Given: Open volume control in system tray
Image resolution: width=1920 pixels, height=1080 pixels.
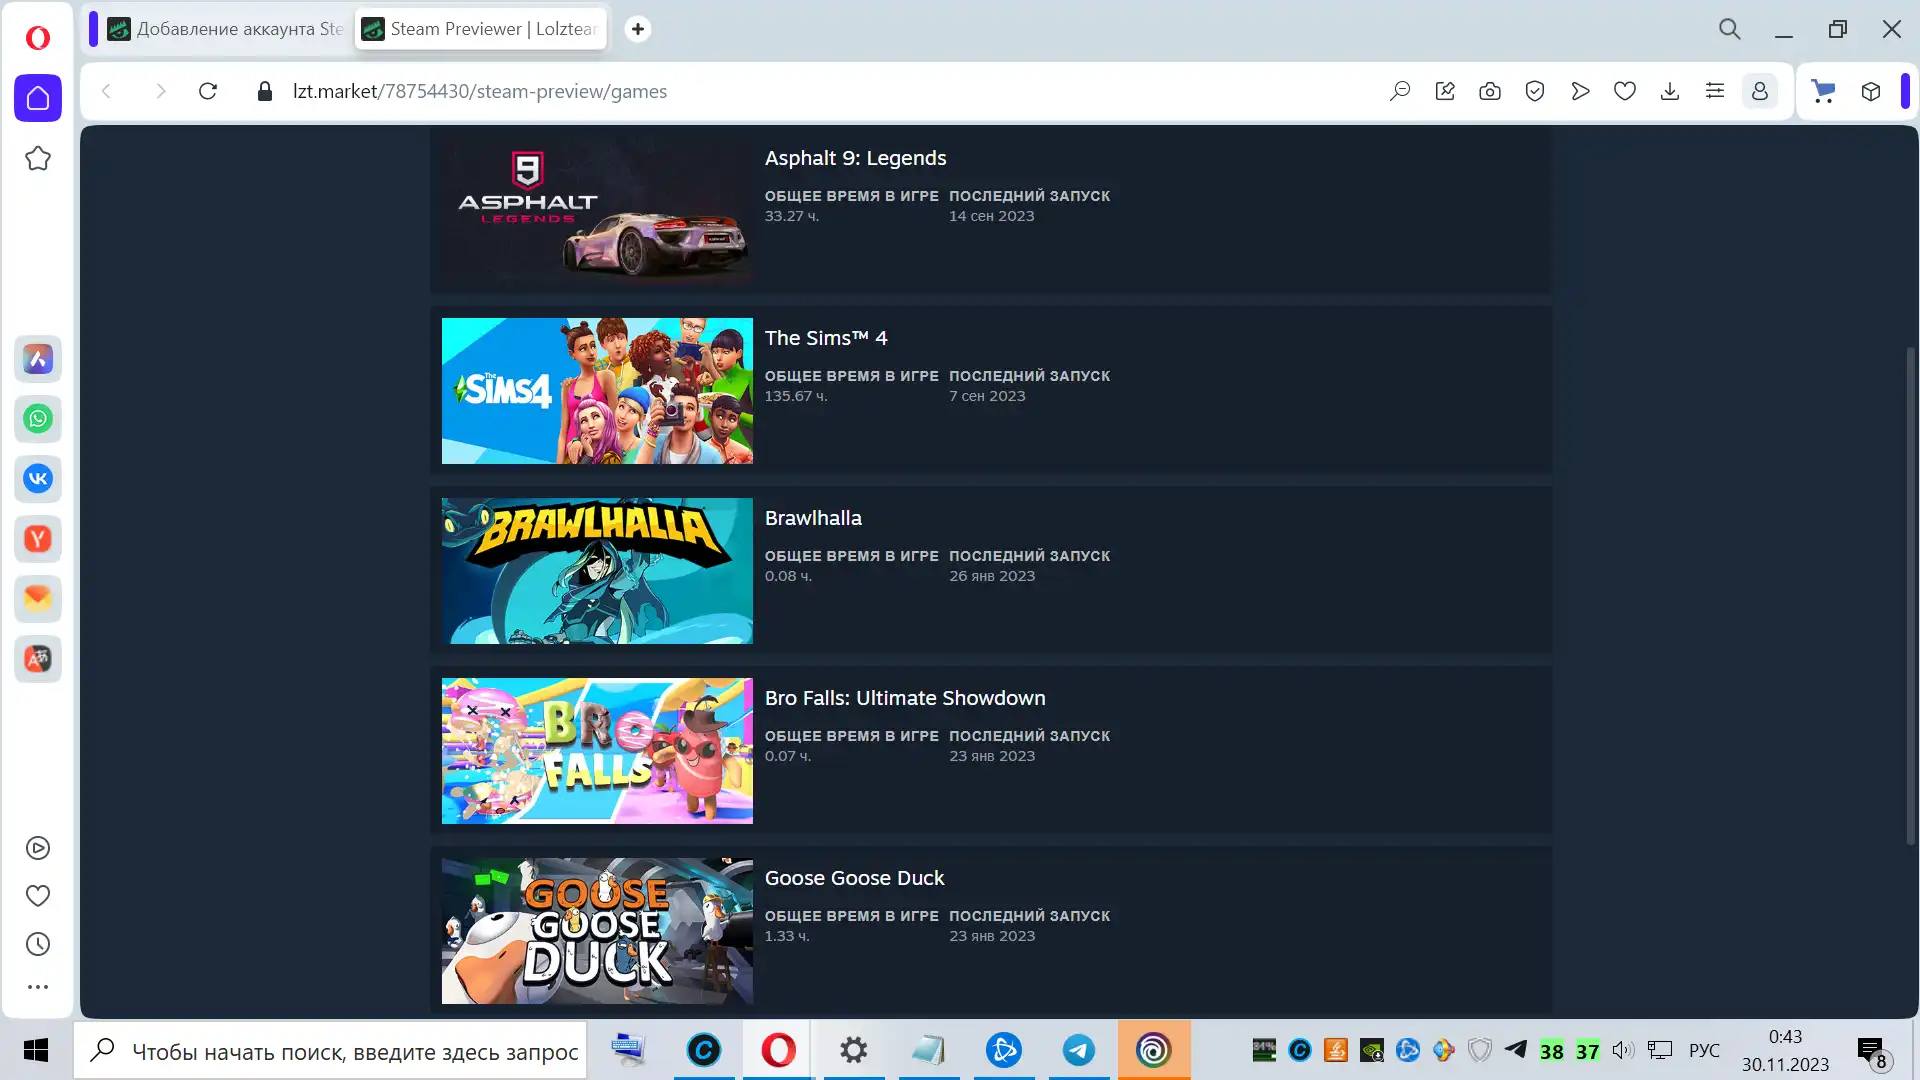Looking at the screenshot, I should click(1622, 1051).
